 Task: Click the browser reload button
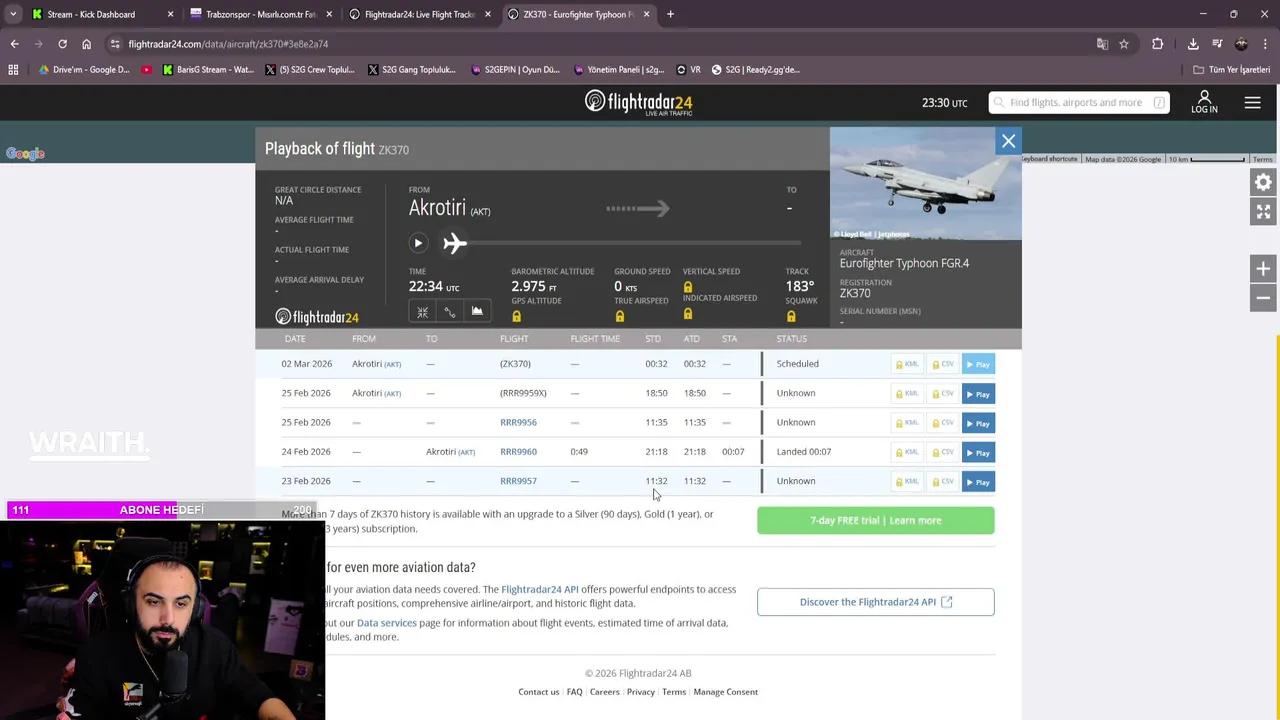(x=62, y=44)
